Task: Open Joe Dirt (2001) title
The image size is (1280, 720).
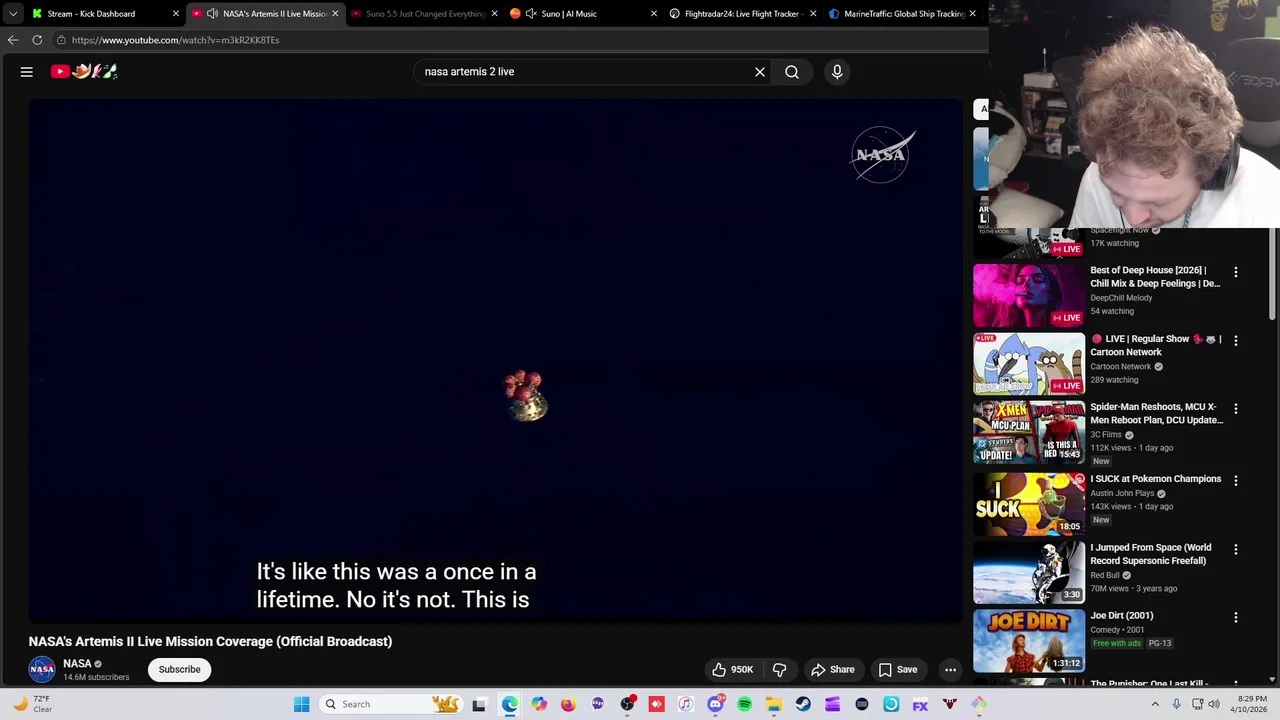Action: click(x=1121, y=616)
